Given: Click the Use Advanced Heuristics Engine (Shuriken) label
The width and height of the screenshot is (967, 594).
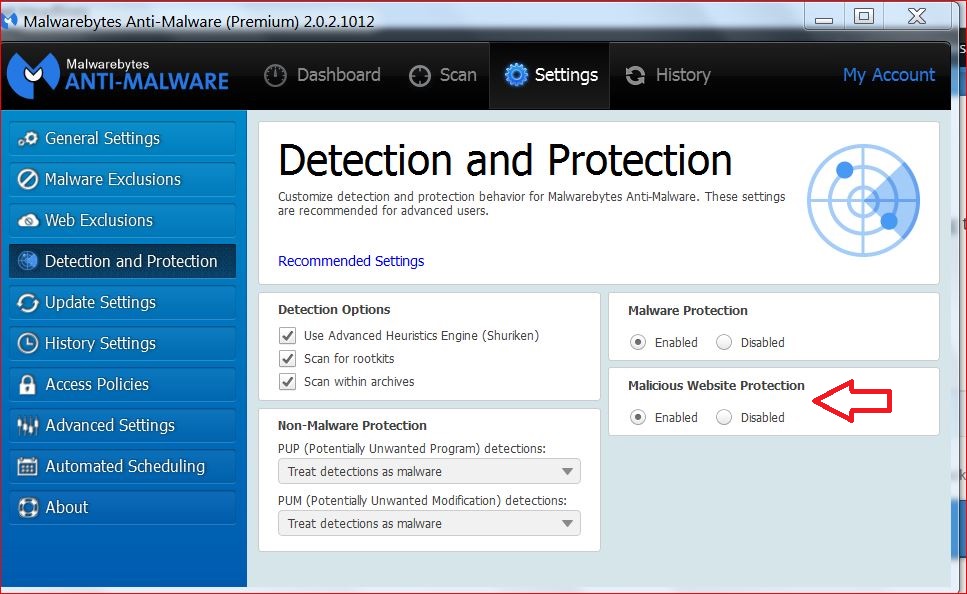Looking at the screenshot, I should coord(421,336).
